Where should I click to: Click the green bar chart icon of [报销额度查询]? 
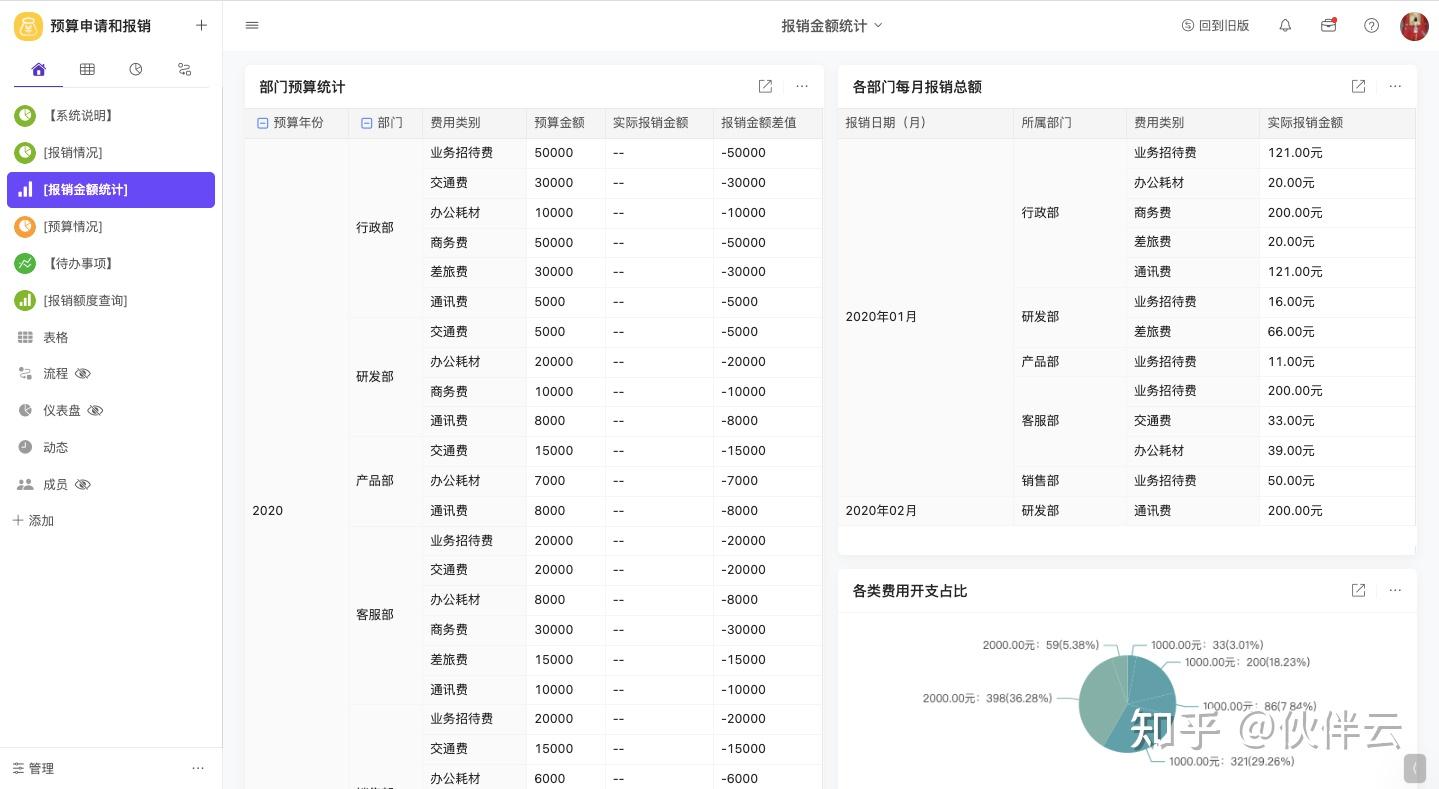25,301
